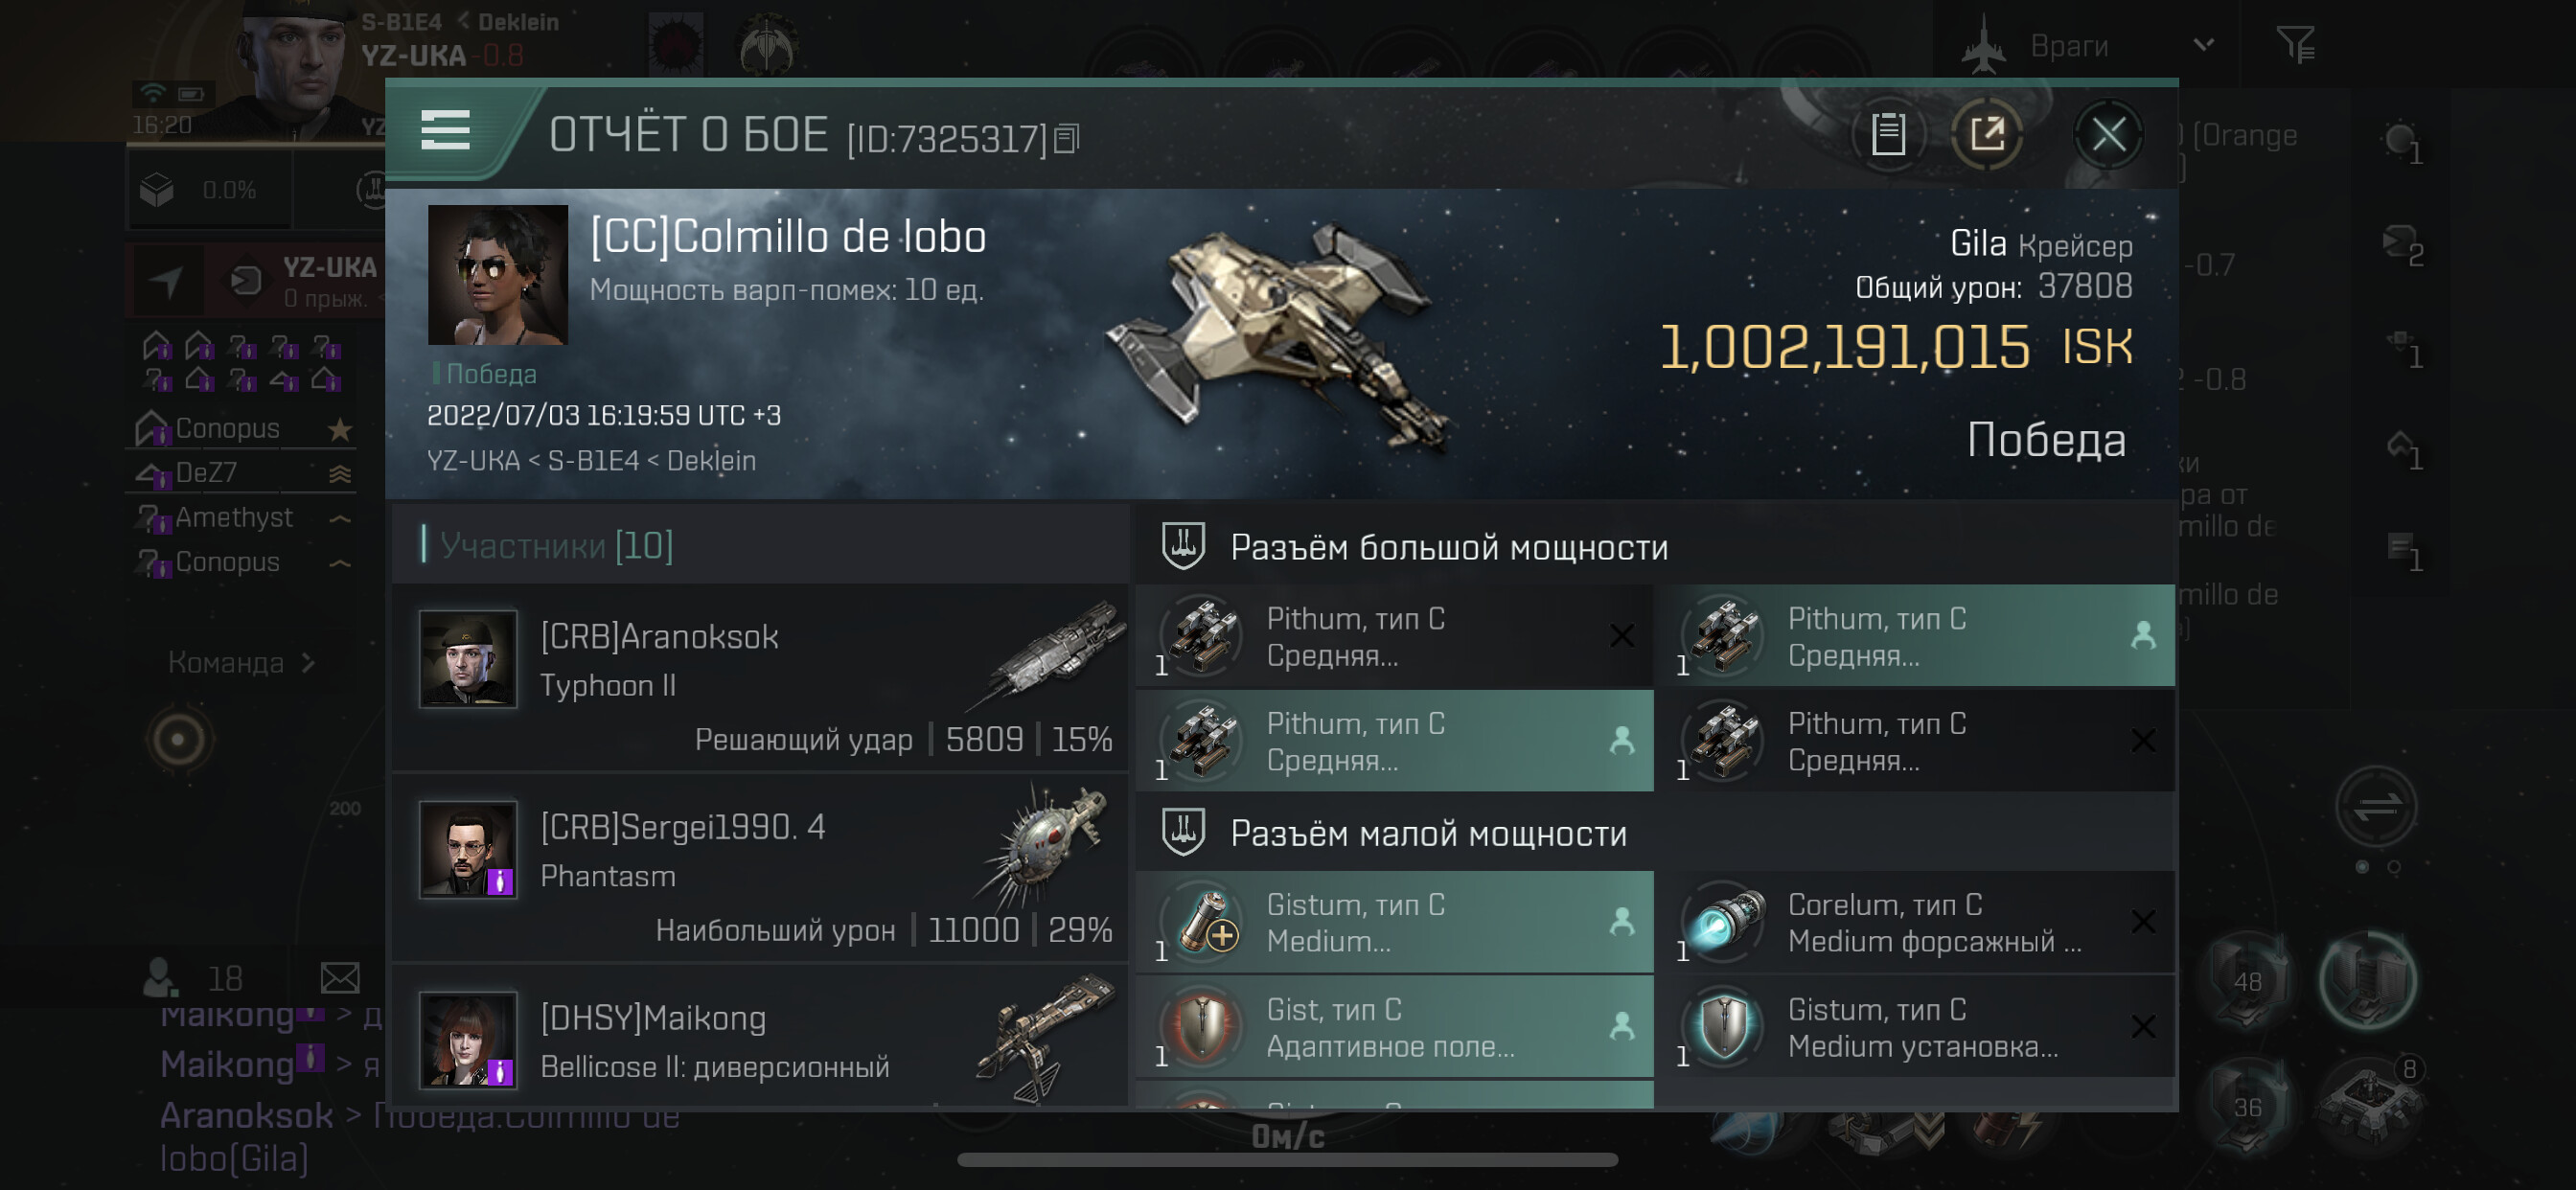Click the victim character portrait thumbnail
Screen dimensions: 2576x1190
coord(497,275)
